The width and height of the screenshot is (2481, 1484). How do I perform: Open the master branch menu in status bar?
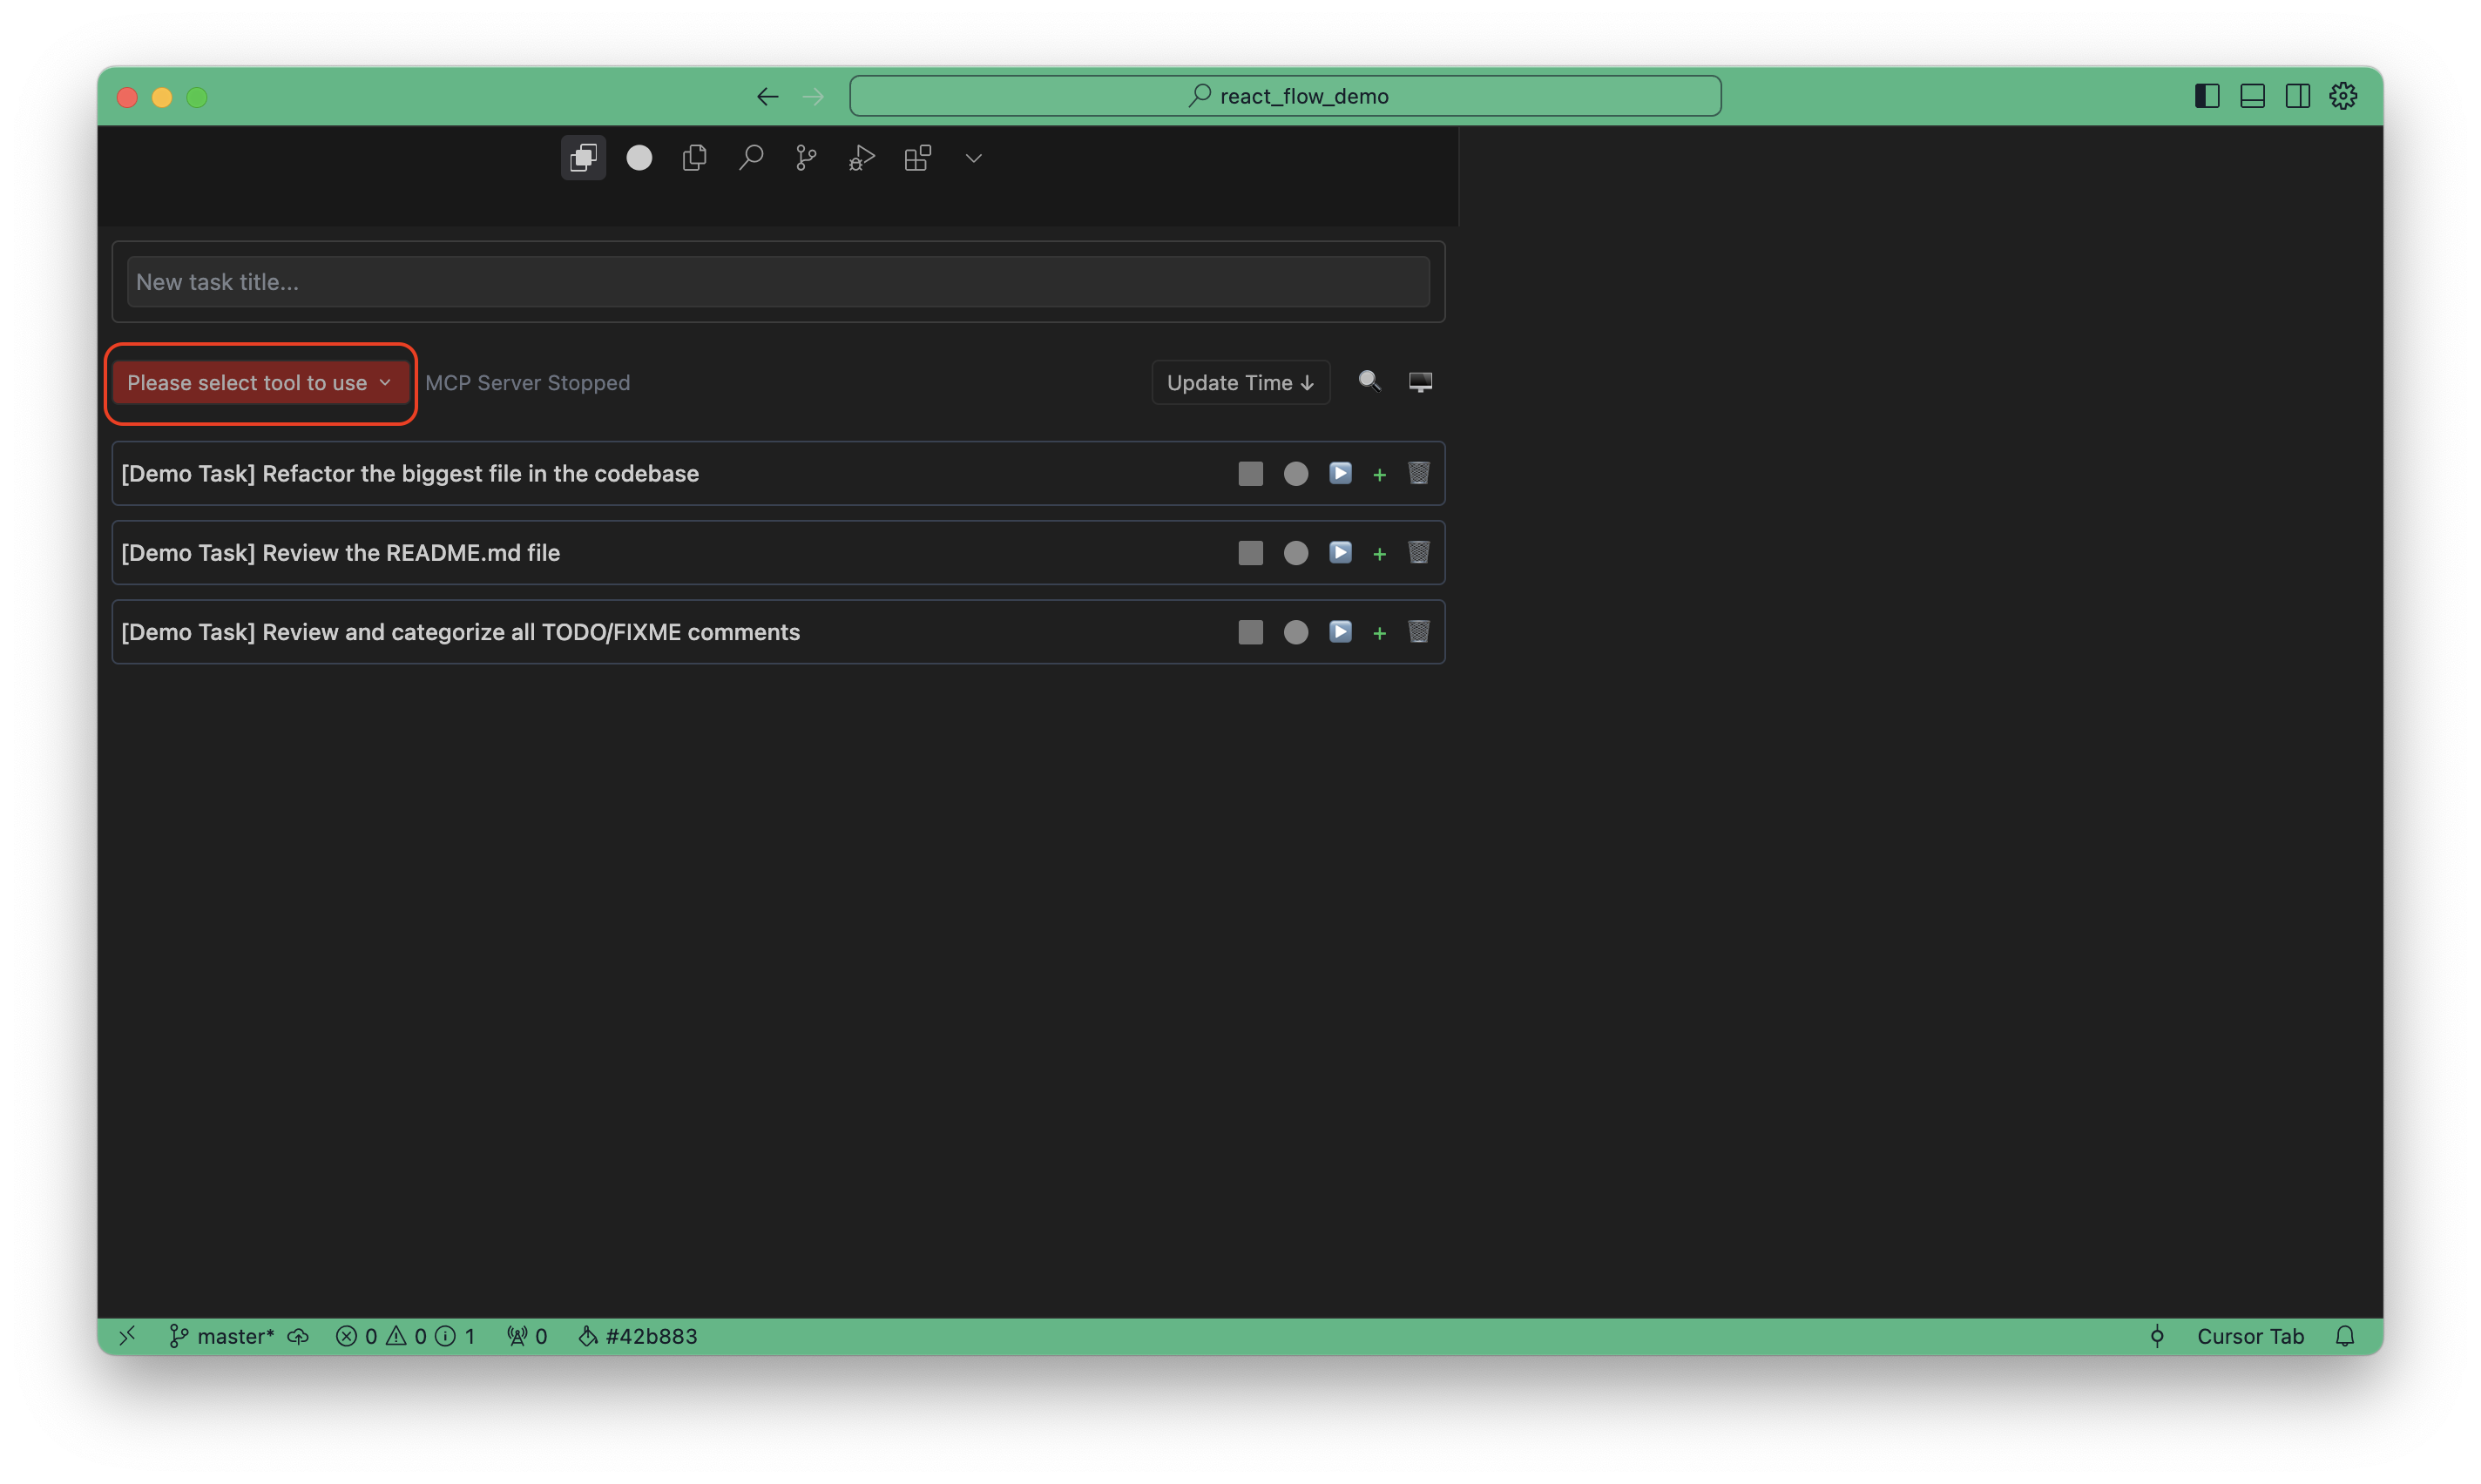pyautogui.click(x=222, y=1336)
